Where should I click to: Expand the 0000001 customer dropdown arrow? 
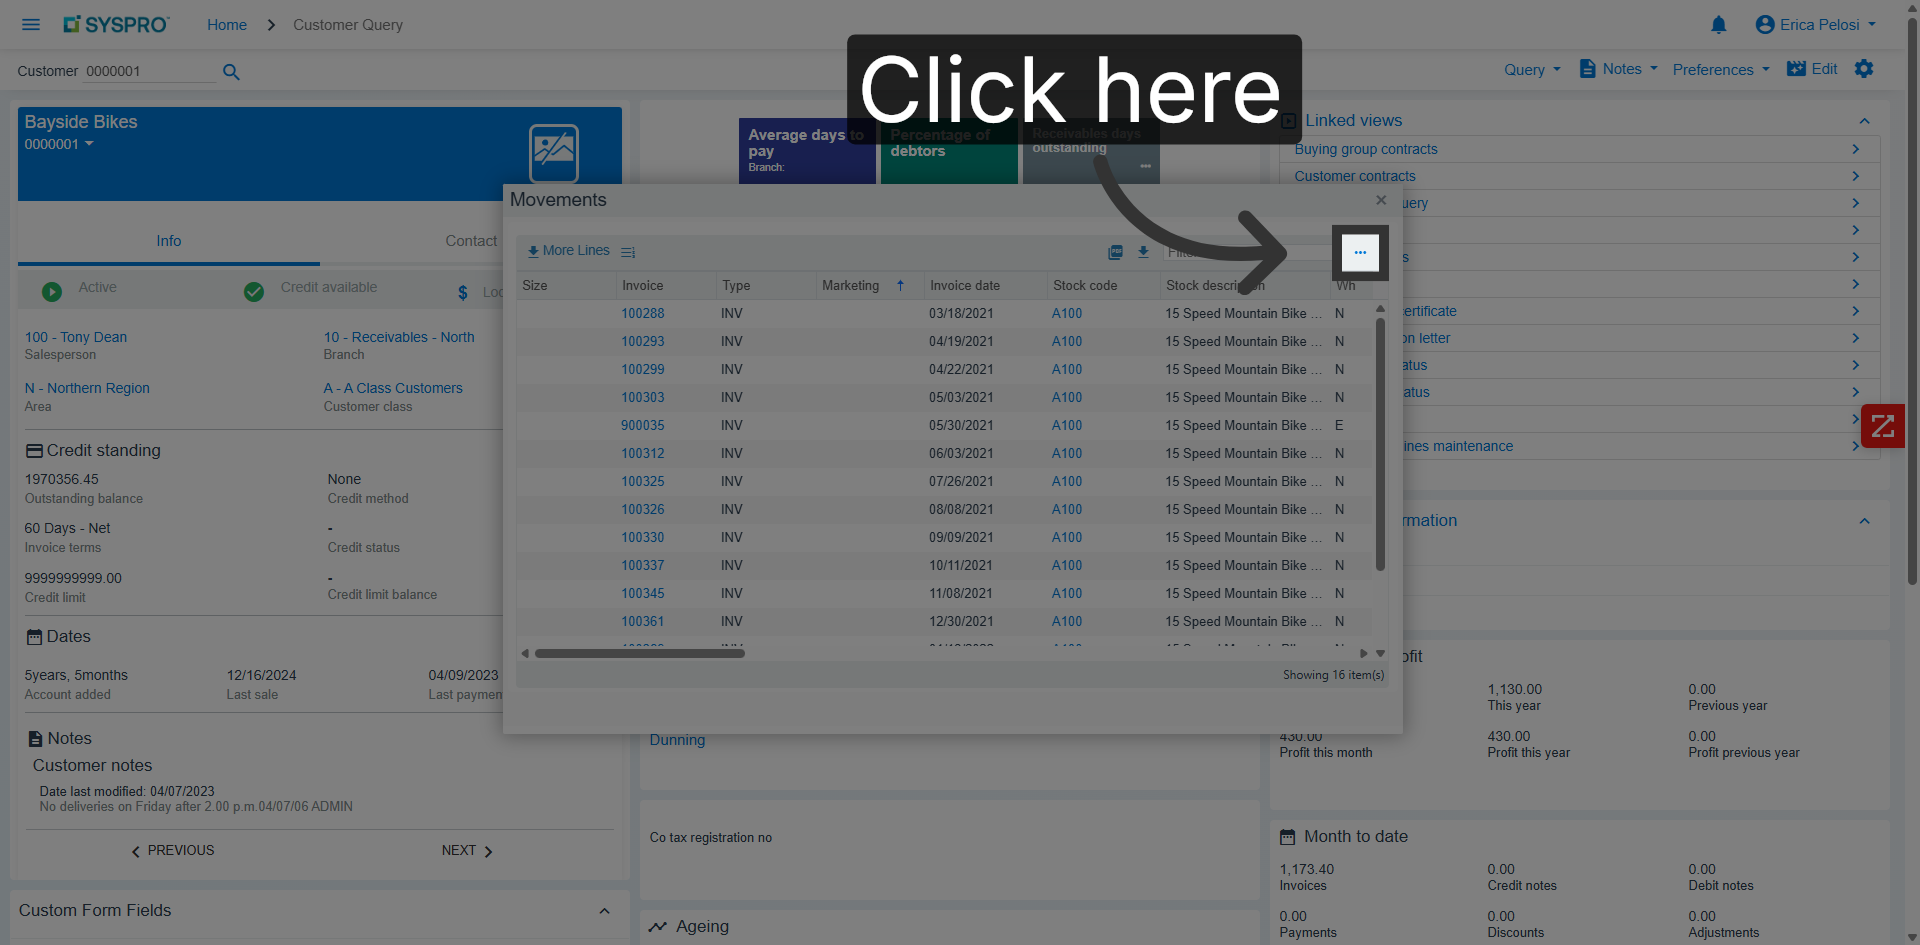tap(89, 144)
